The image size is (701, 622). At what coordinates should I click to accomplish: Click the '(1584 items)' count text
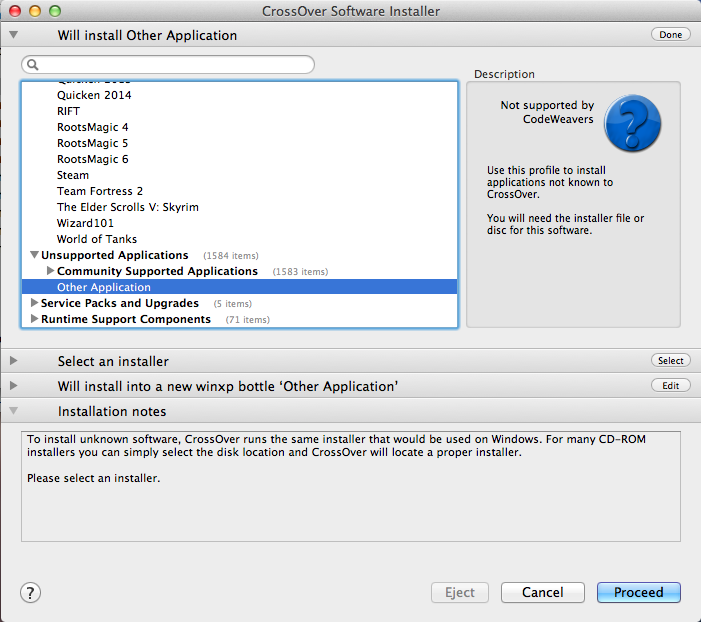[x=231, y=256]
